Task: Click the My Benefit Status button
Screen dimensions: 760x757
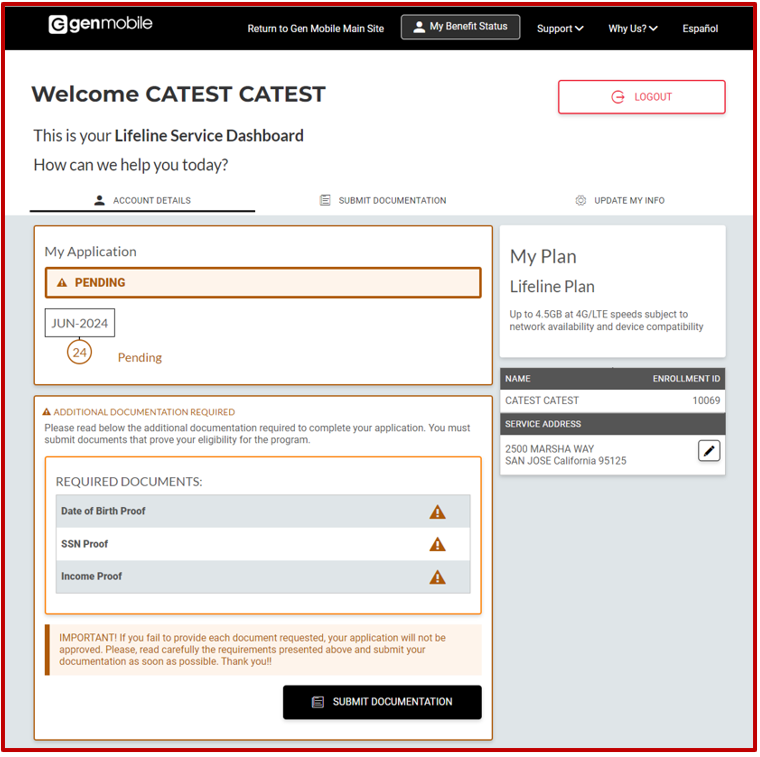Action: (x=460, y=27)
